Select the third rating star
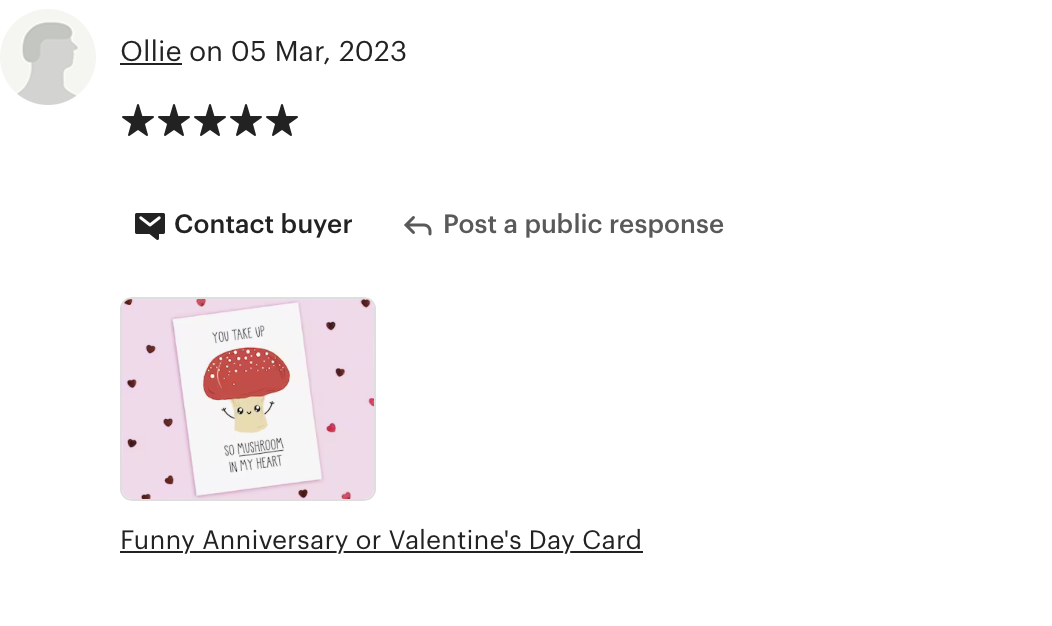This screenshot has height=626, width=1052. [210, 121]
